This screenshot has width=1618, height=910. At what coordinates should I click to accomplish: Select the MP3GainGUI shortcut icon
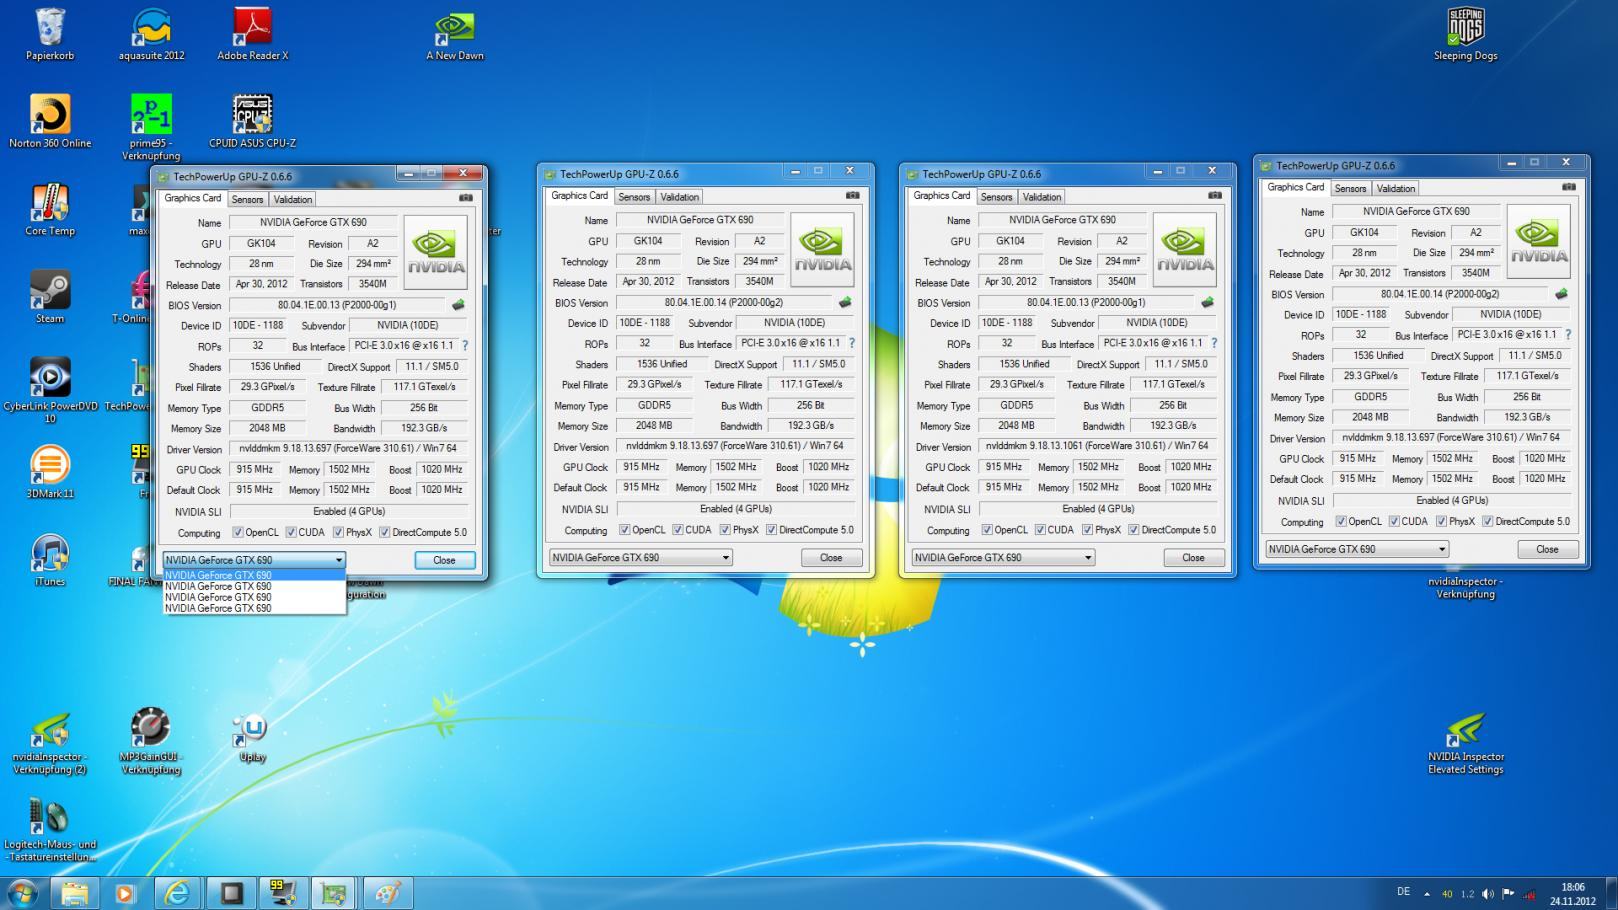151,741
